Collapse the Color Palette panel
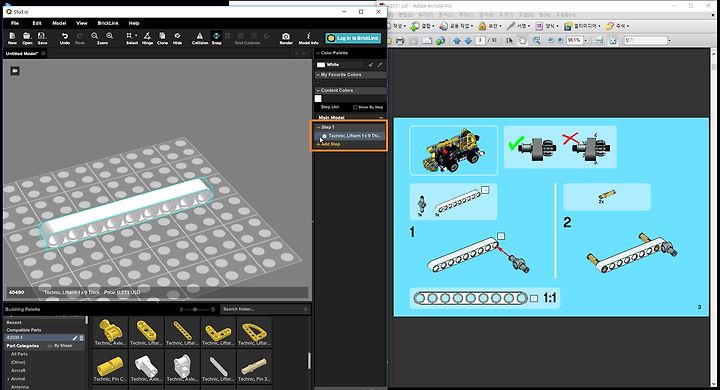Screen dimensions: 720x390 pyautogui.click(x=318, y=53)
